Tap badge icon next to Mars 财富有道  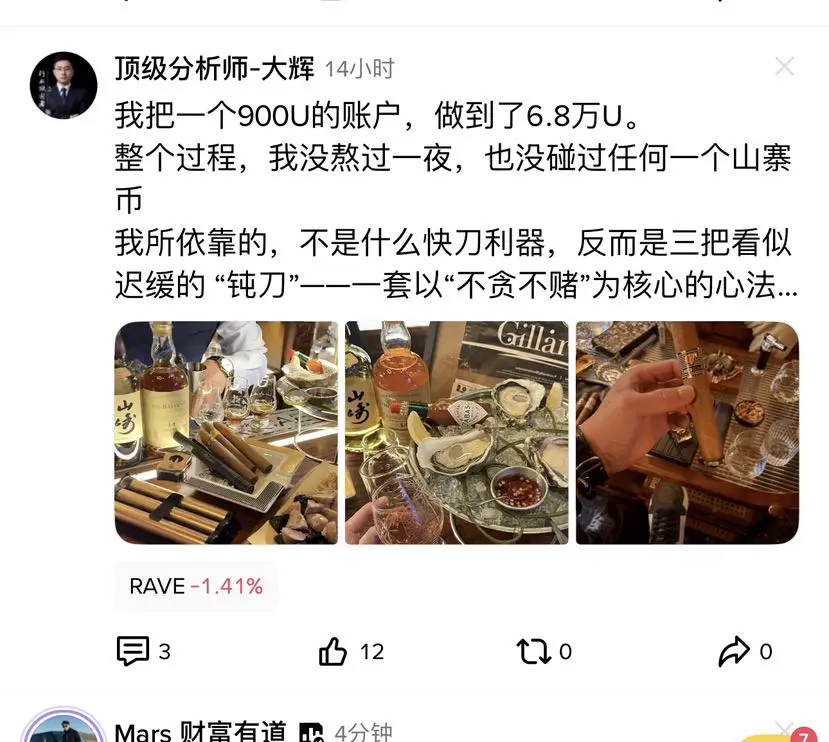(311, 732)
